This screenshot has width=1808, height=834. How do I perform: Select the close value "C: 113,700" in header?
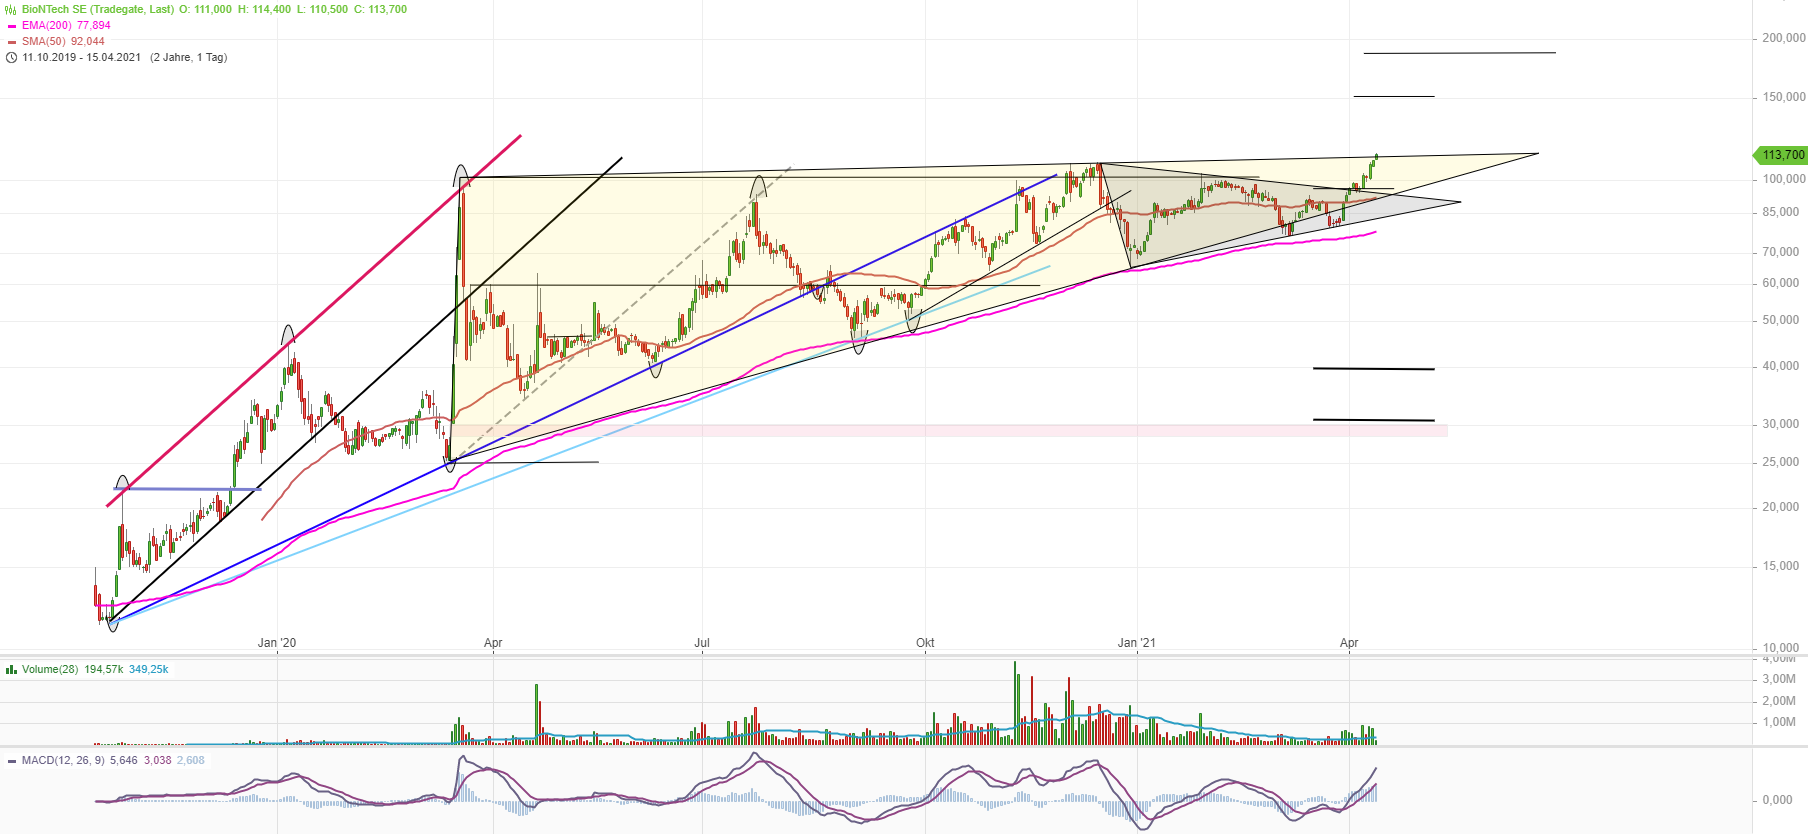(x=381, y=9)
